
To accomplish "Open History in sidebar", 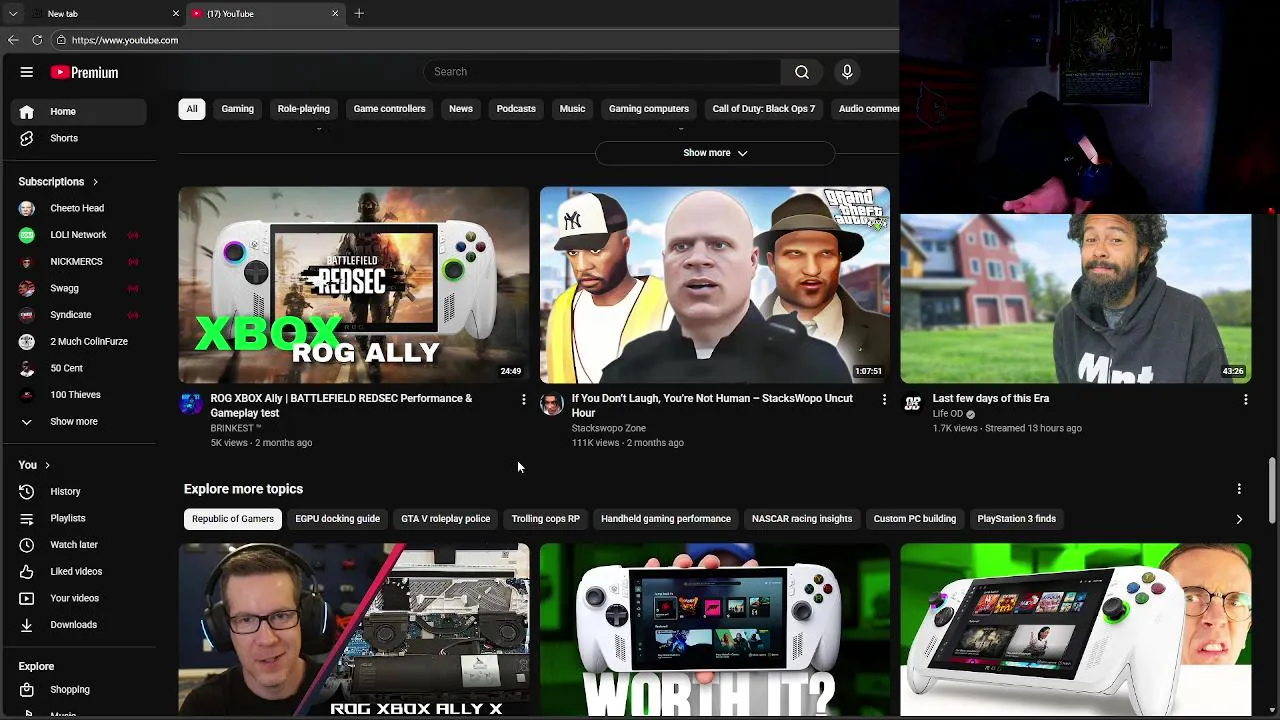I will (x=78, y=491).
